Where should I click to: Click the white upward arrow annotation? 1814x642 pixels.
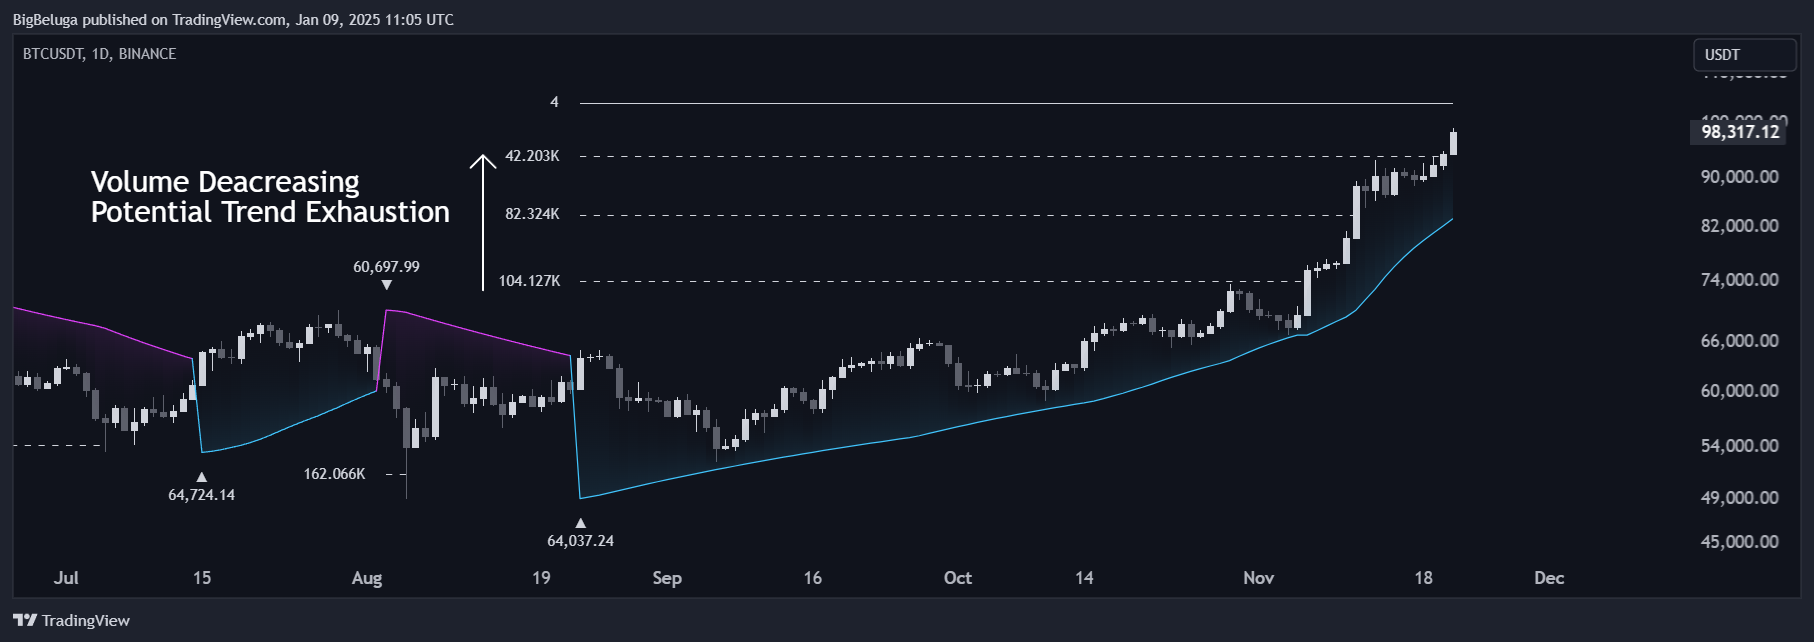pyautogui.click(x=483, y=222)
